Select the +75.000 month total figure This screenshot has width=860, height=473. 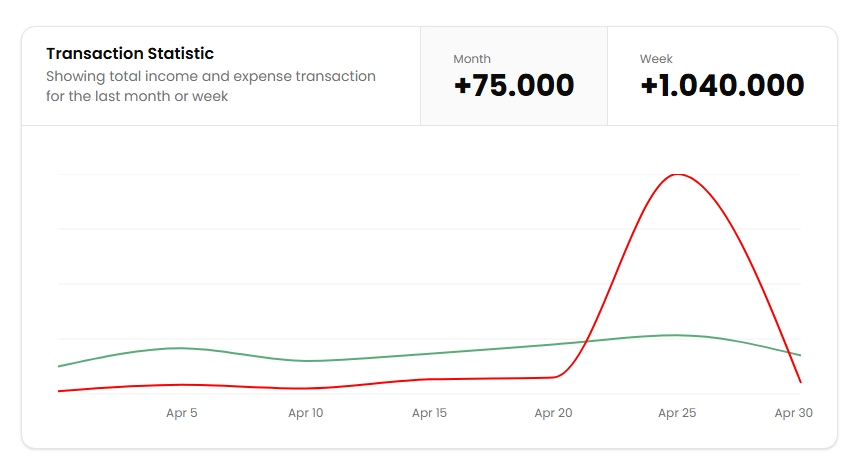point(514,86)
